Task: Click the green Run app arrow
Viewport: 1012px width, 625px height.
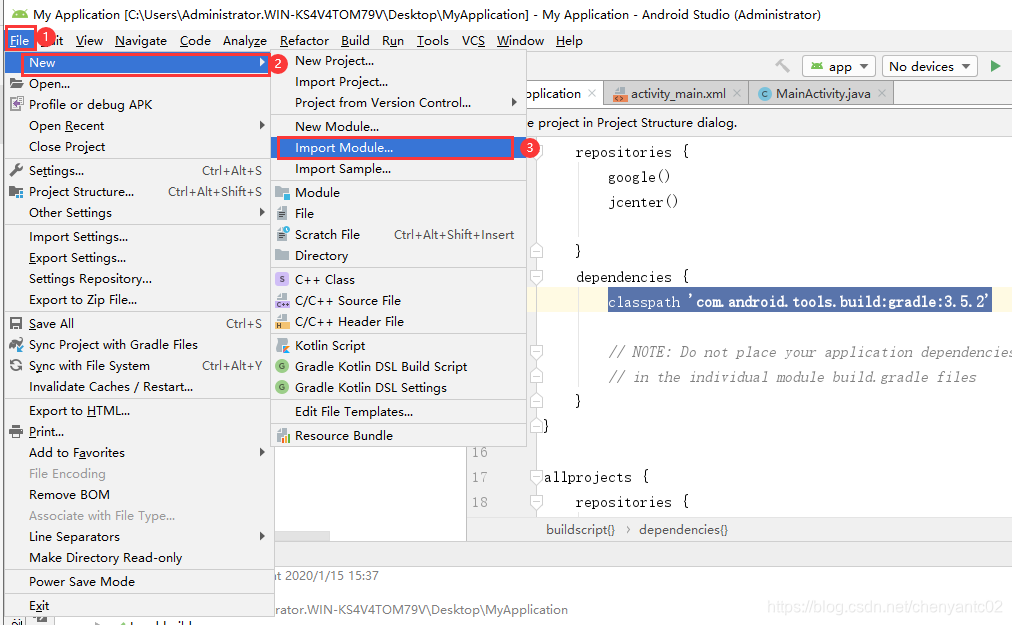Action: tap(995, 66)
